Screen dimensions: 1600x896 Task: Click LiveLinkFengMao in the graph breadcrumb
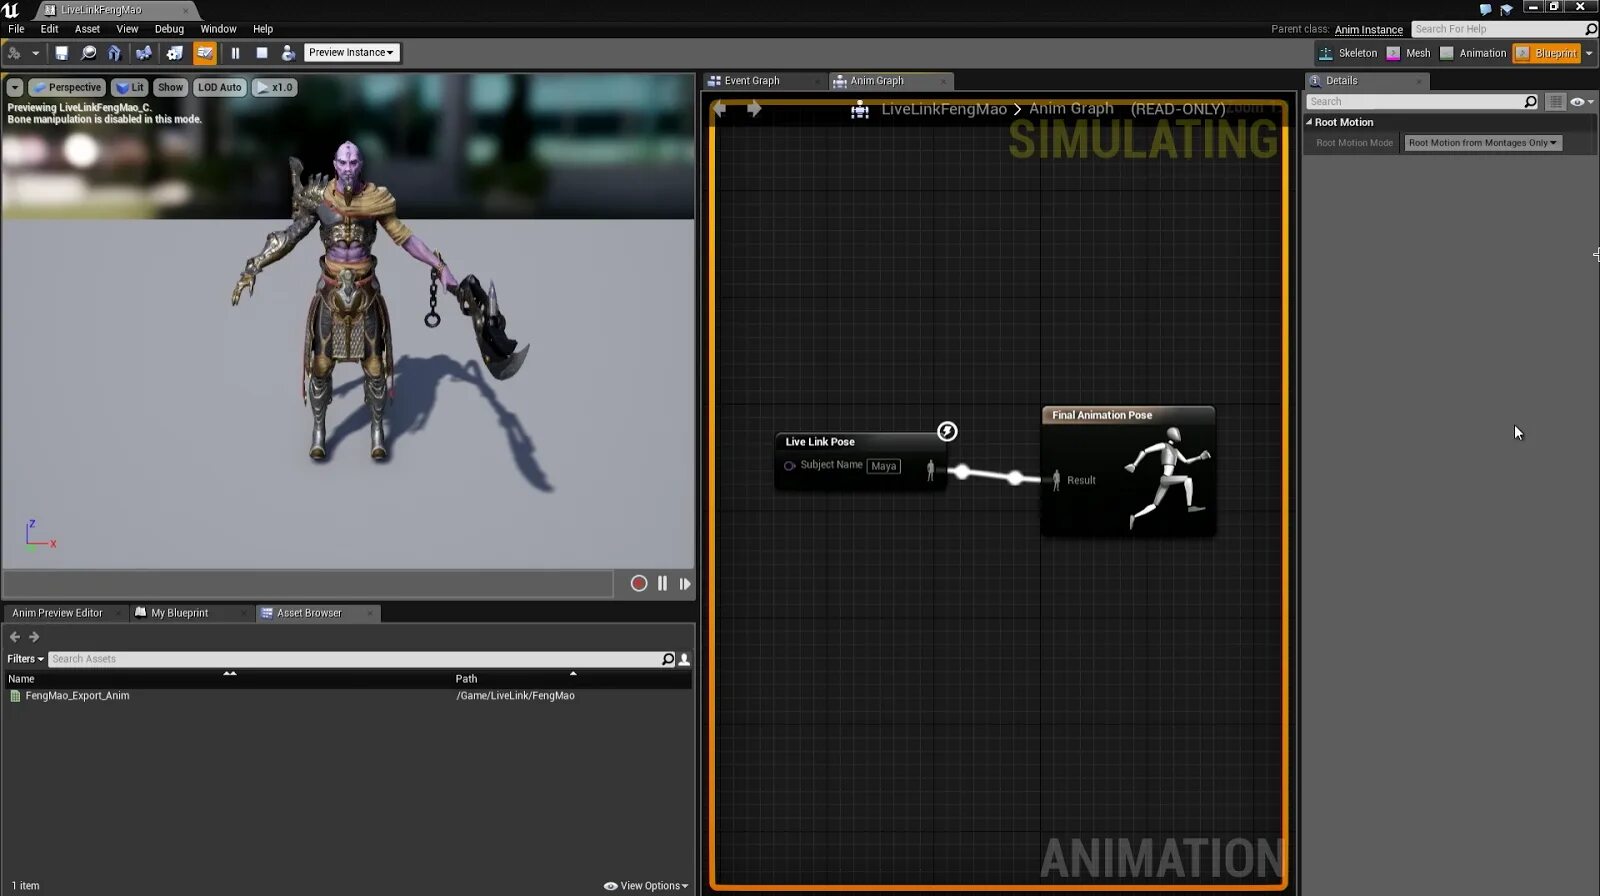pos(943,109)
